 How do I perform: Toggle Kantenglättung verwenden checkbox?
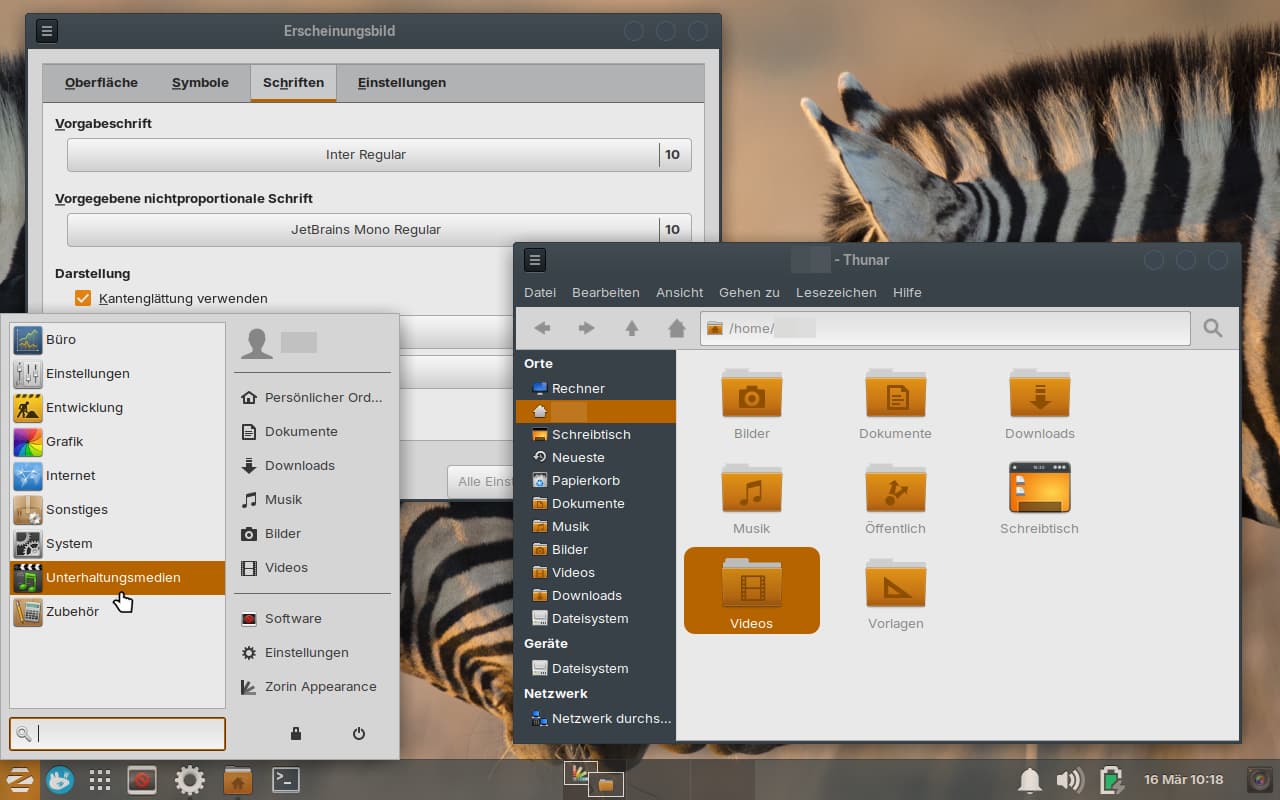point(83,298)
